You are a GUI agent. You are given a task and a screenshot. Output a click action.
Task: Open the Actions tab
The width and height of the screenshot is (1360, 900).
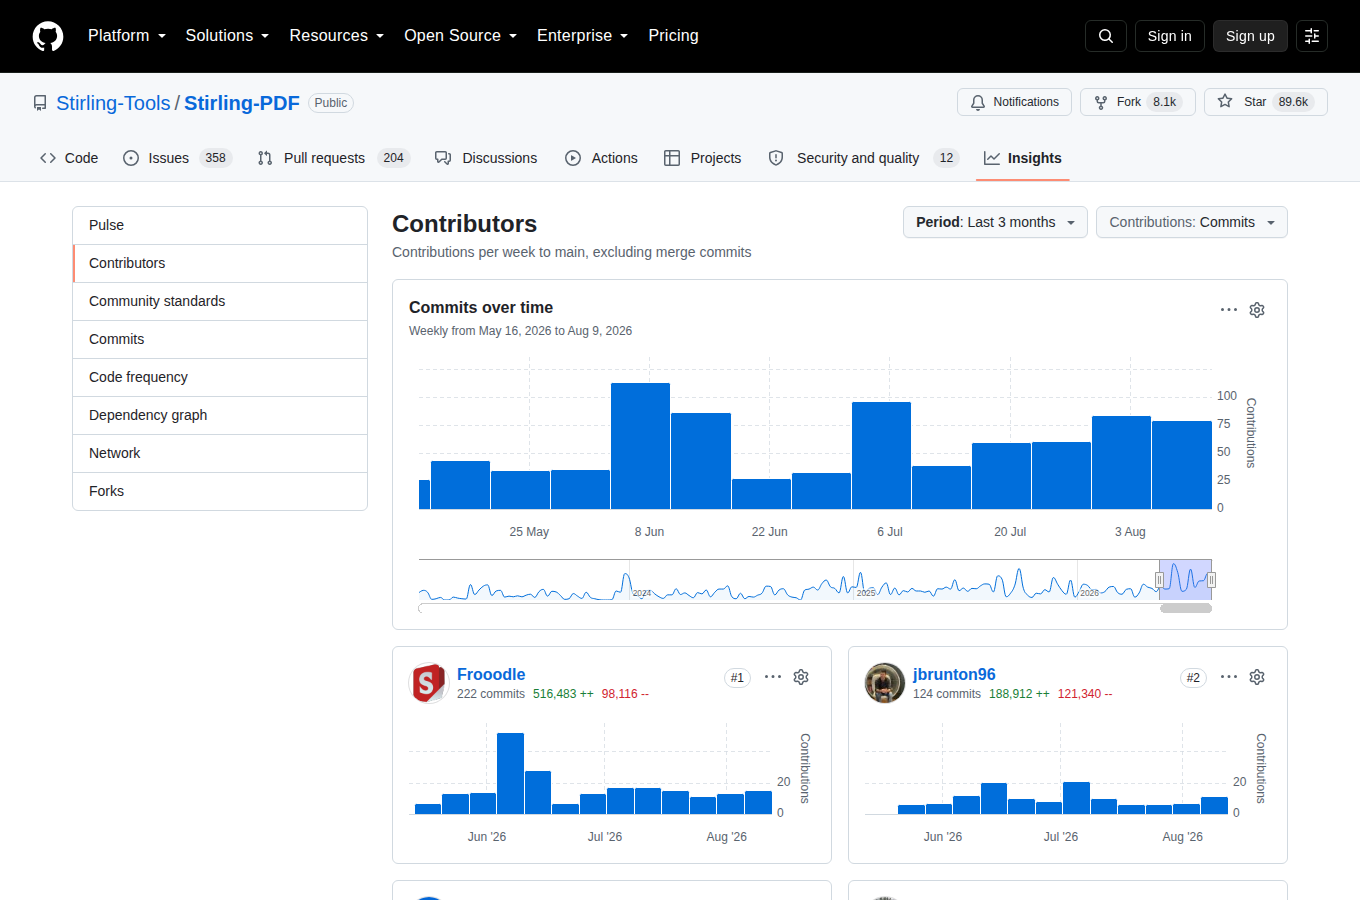coord(601,158)
